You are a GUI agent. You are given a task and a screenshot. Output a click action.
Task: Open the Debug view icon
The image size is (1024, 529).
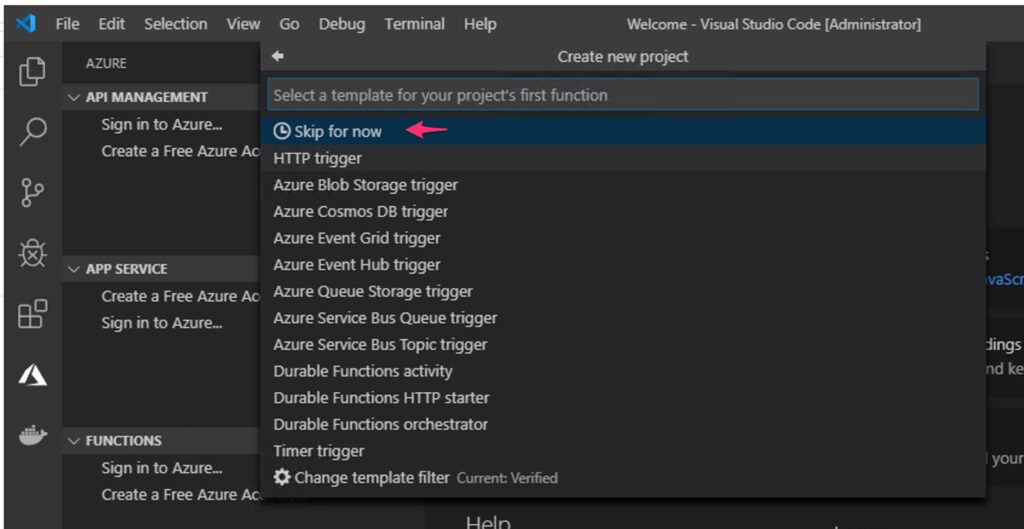pyautogui.click(x=32, y=254)
